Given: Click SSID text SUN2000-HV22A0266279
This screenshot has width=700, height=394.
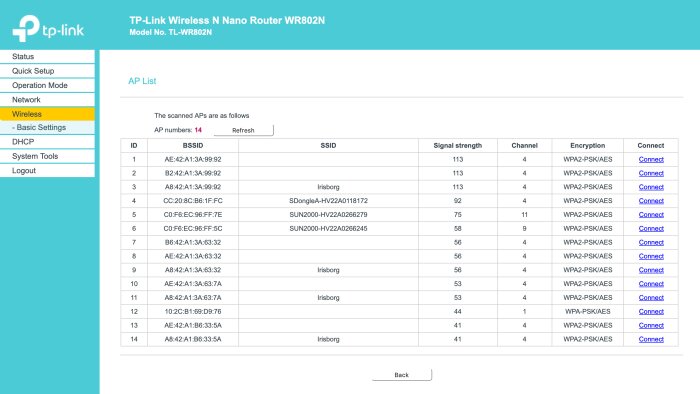Looking at the screenshot, I should [328, 215].
